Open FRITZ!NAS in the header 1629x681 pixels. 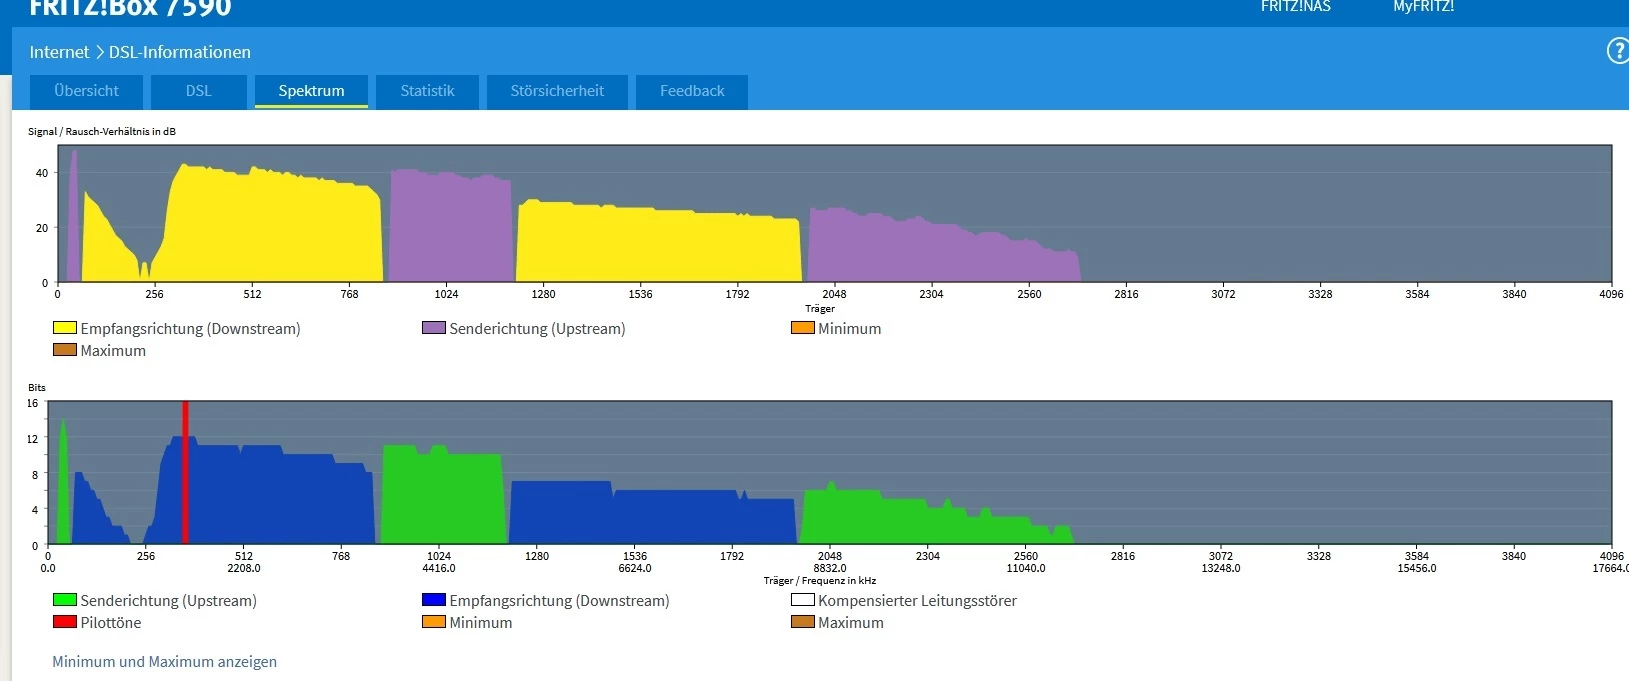[1295, 6]
